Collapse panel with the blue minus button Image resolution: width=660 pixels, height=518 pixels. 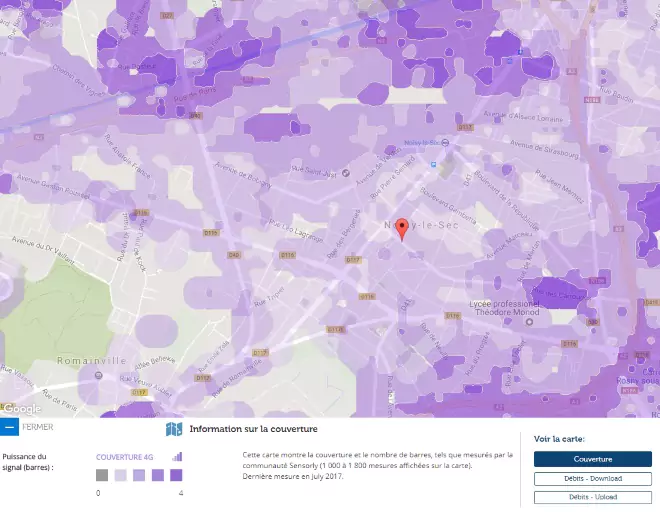[x=9, y=427]
